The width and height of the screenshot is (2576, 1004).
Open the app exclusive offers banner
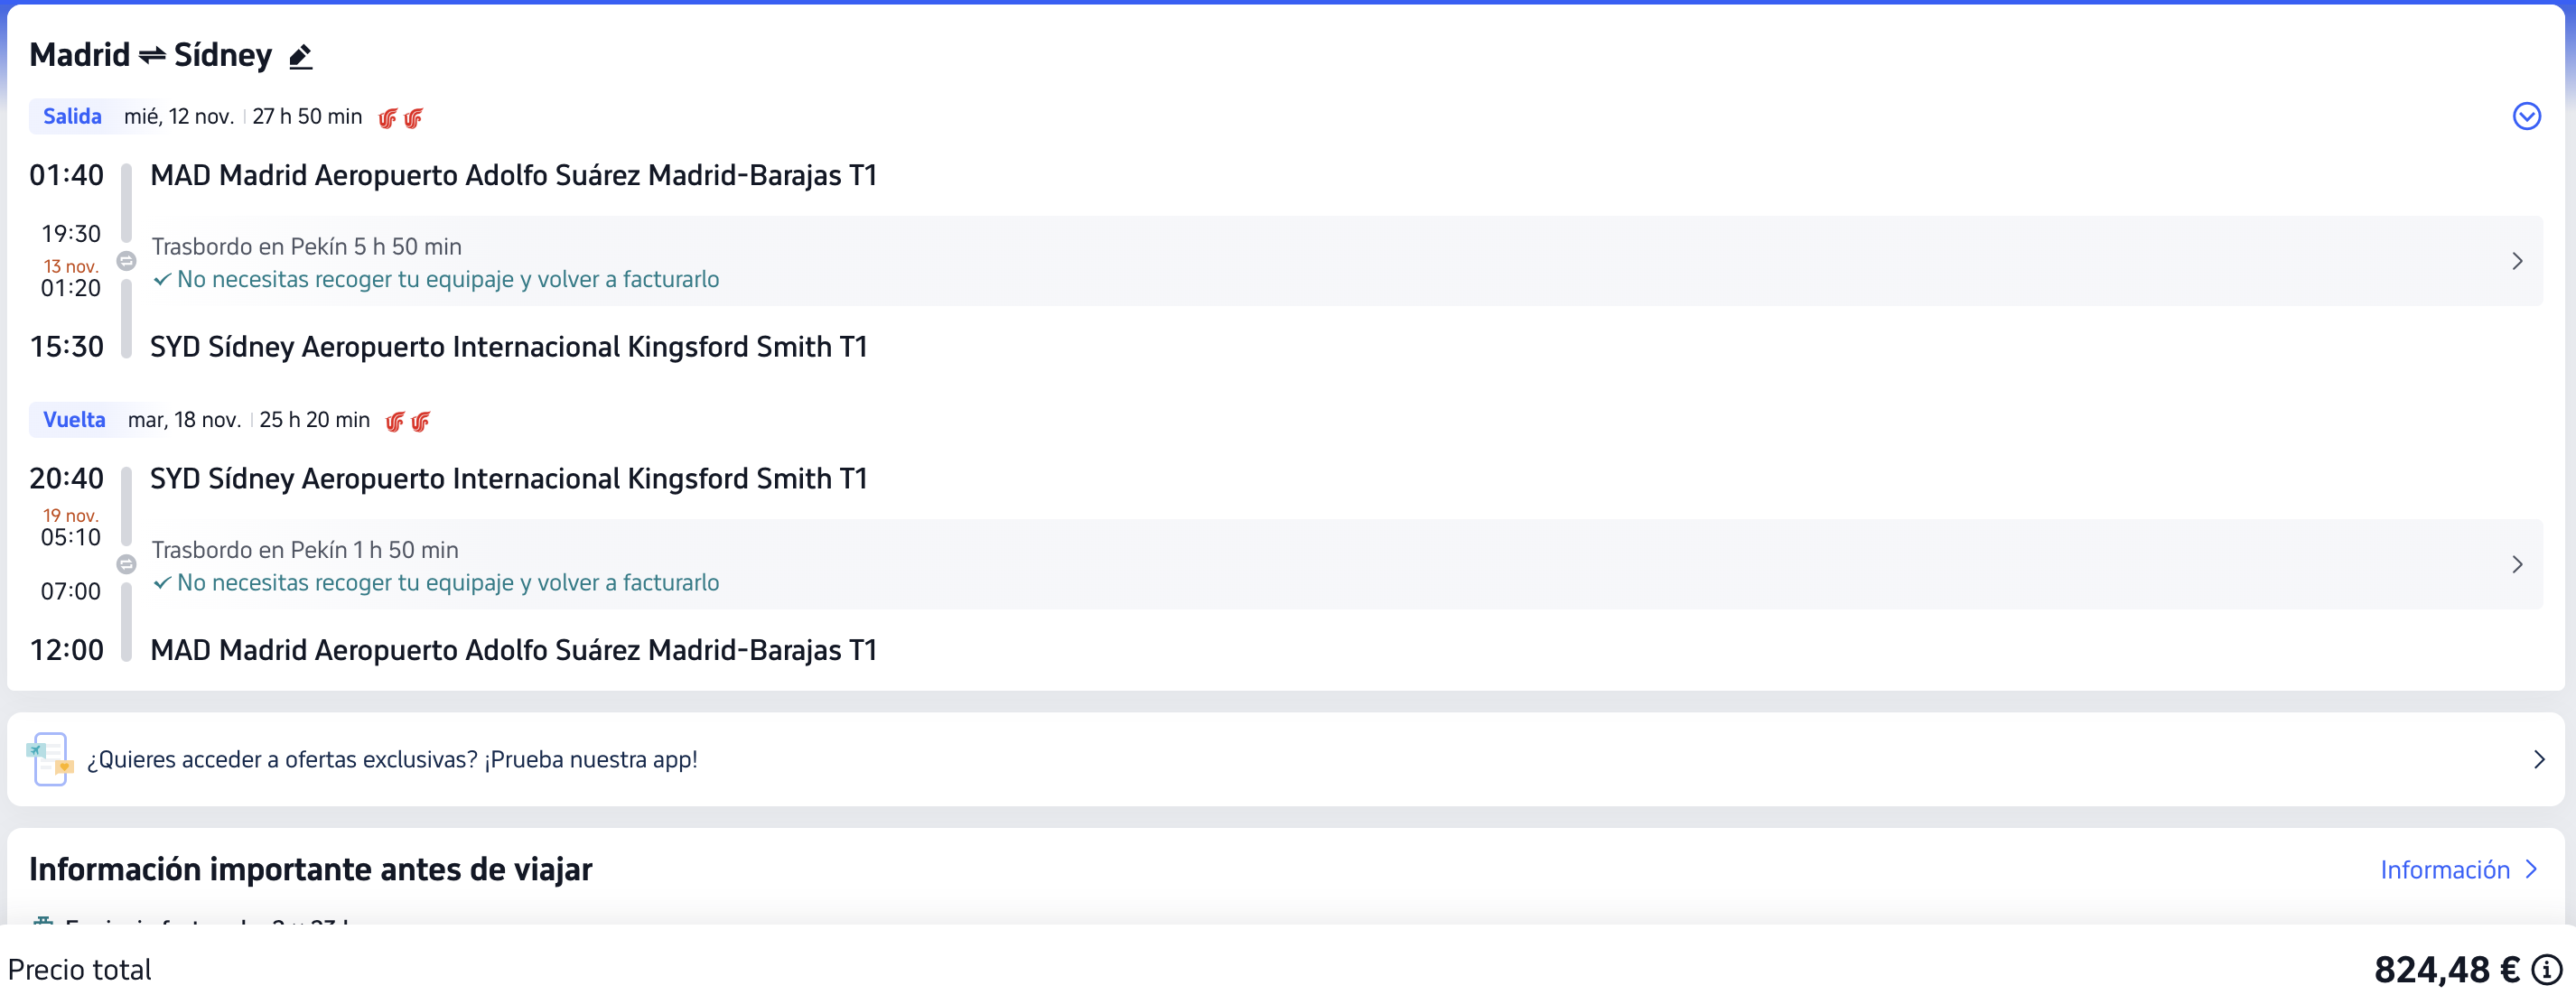point(1286,759)
